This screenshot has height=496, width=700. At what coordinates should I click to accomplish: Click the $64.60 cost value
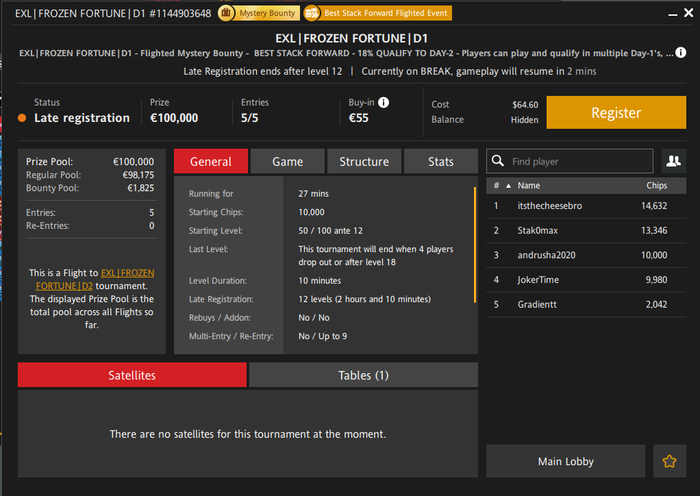[525, 104]
